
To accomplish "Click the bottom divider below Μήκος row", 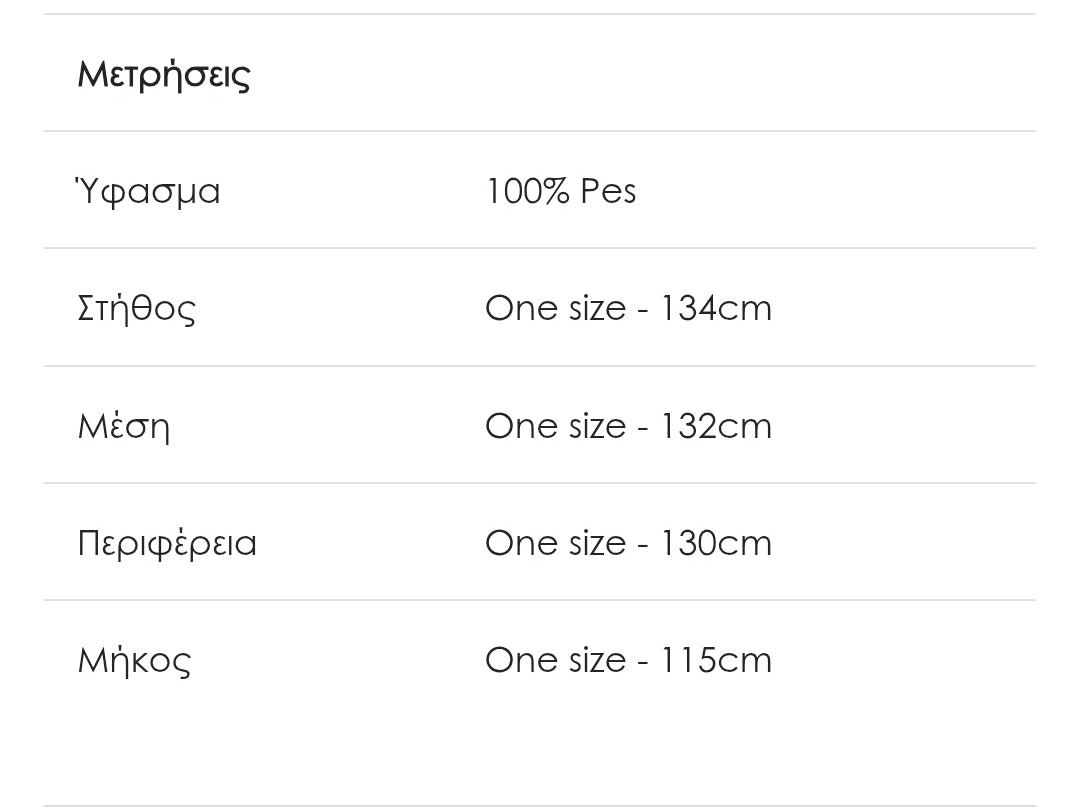I will (x=540, y=806).
